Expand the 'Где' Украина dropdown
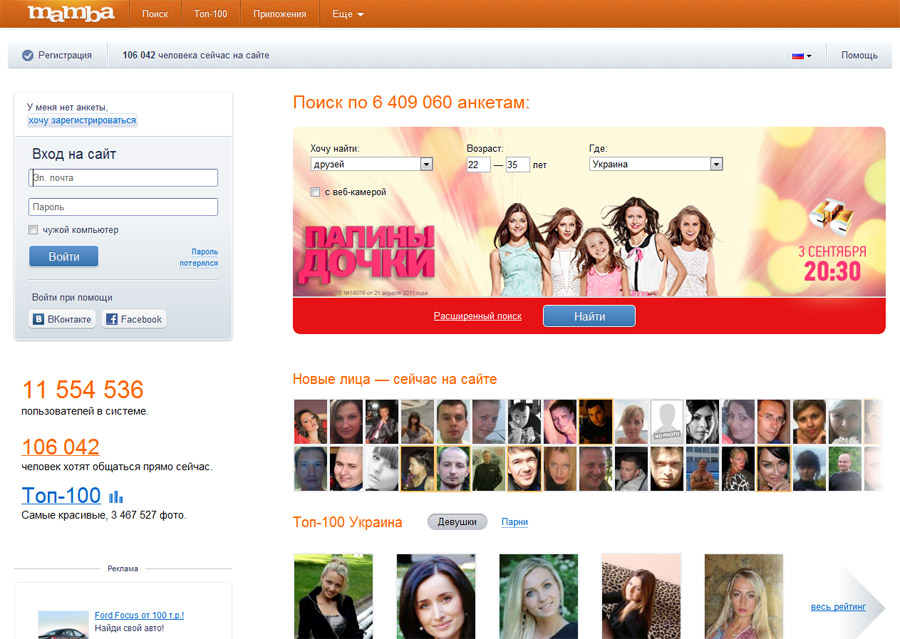Image resolution: width=900 pixels, height=639 pixels. click(716, 164)
